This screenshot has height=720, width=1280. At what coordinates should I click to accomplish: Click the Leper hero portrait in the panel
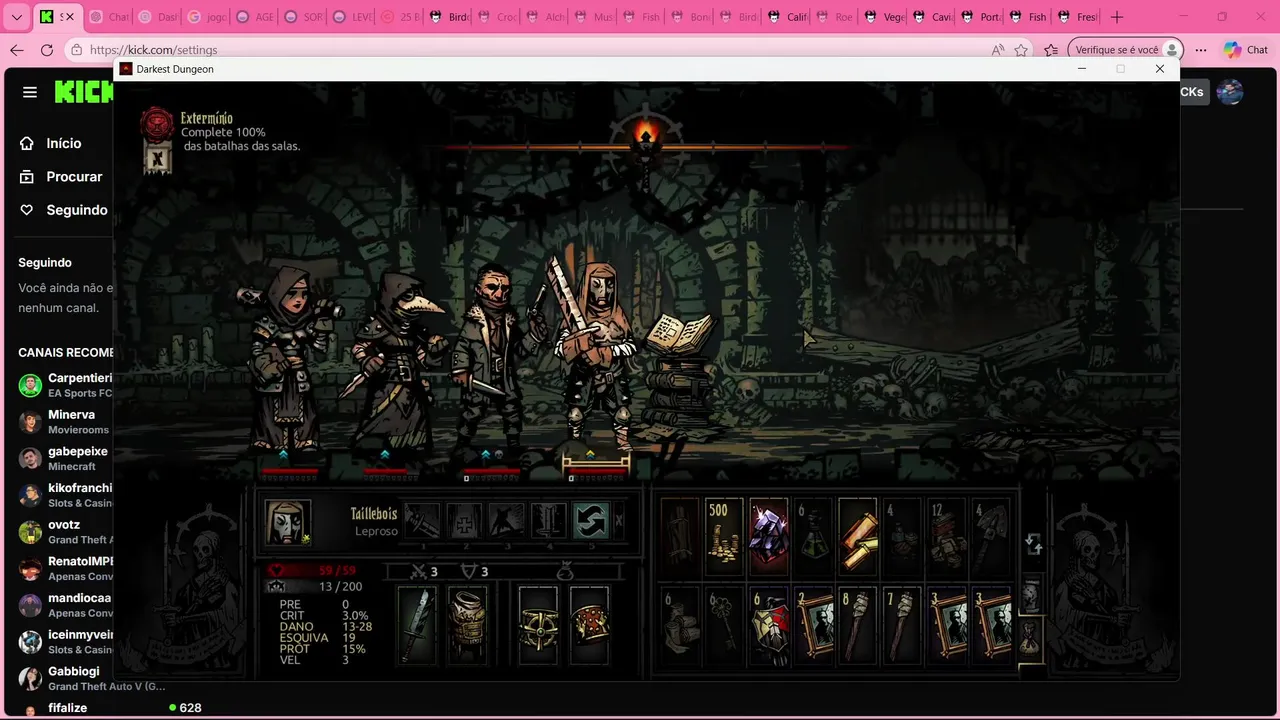tap(288, 521)
